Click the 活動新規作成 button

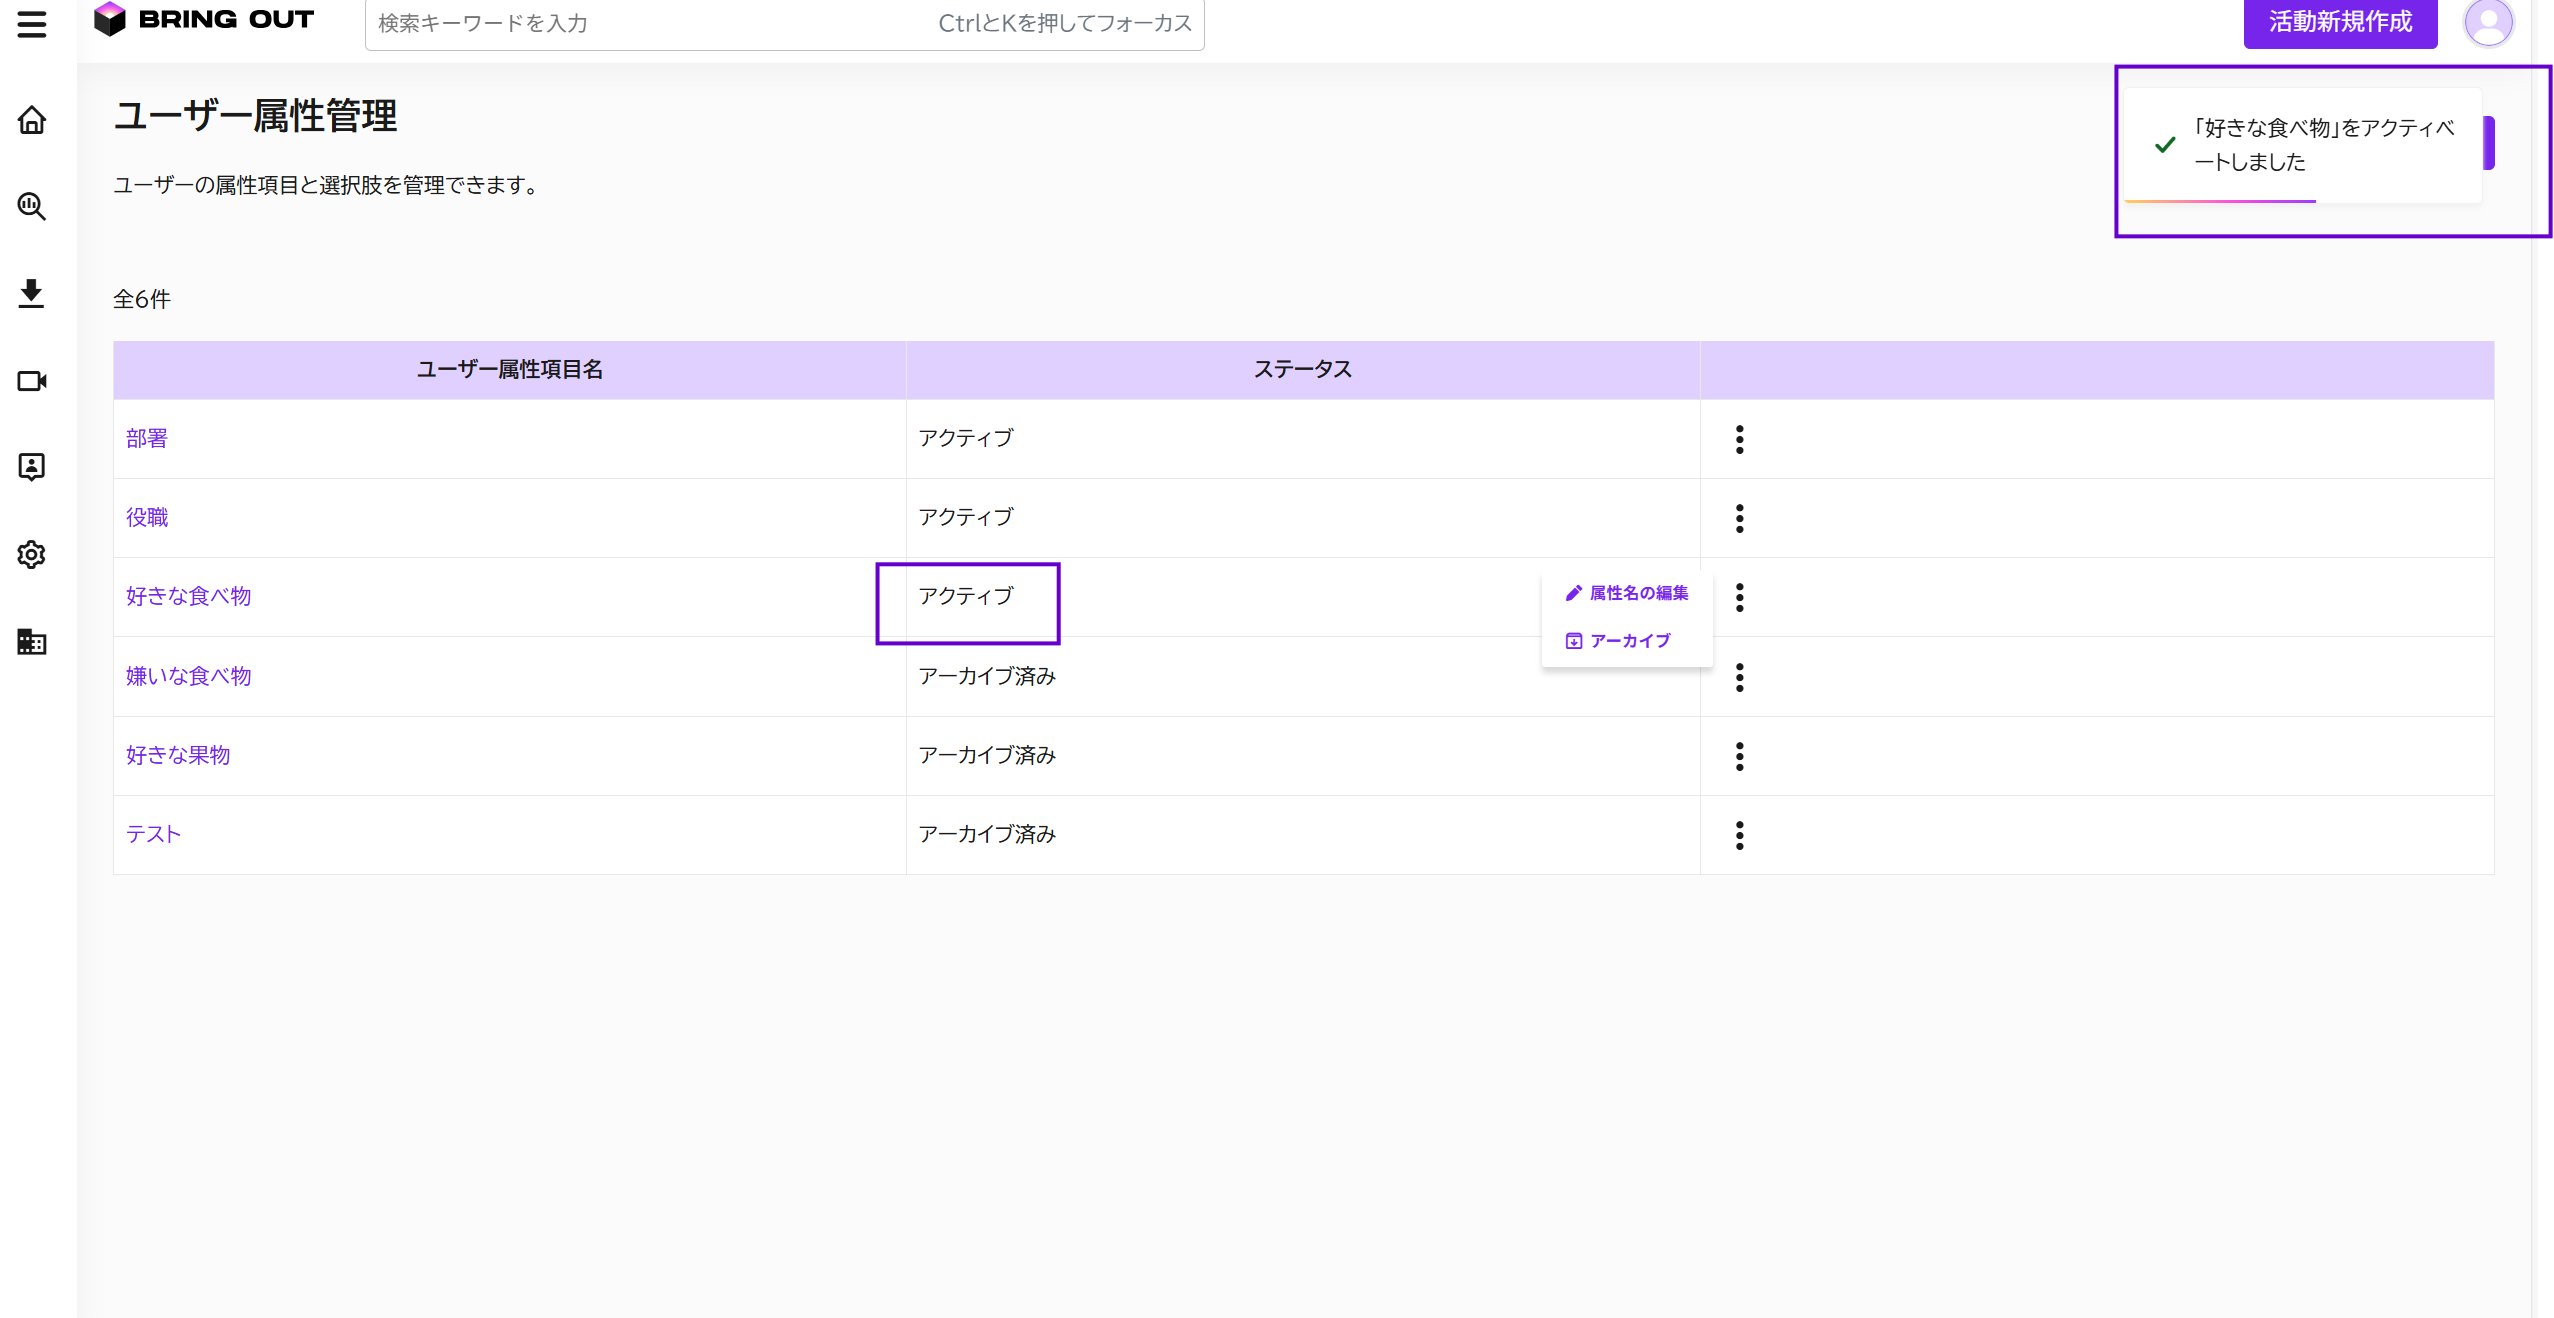pyautogui.click(x=2339, y=22)
